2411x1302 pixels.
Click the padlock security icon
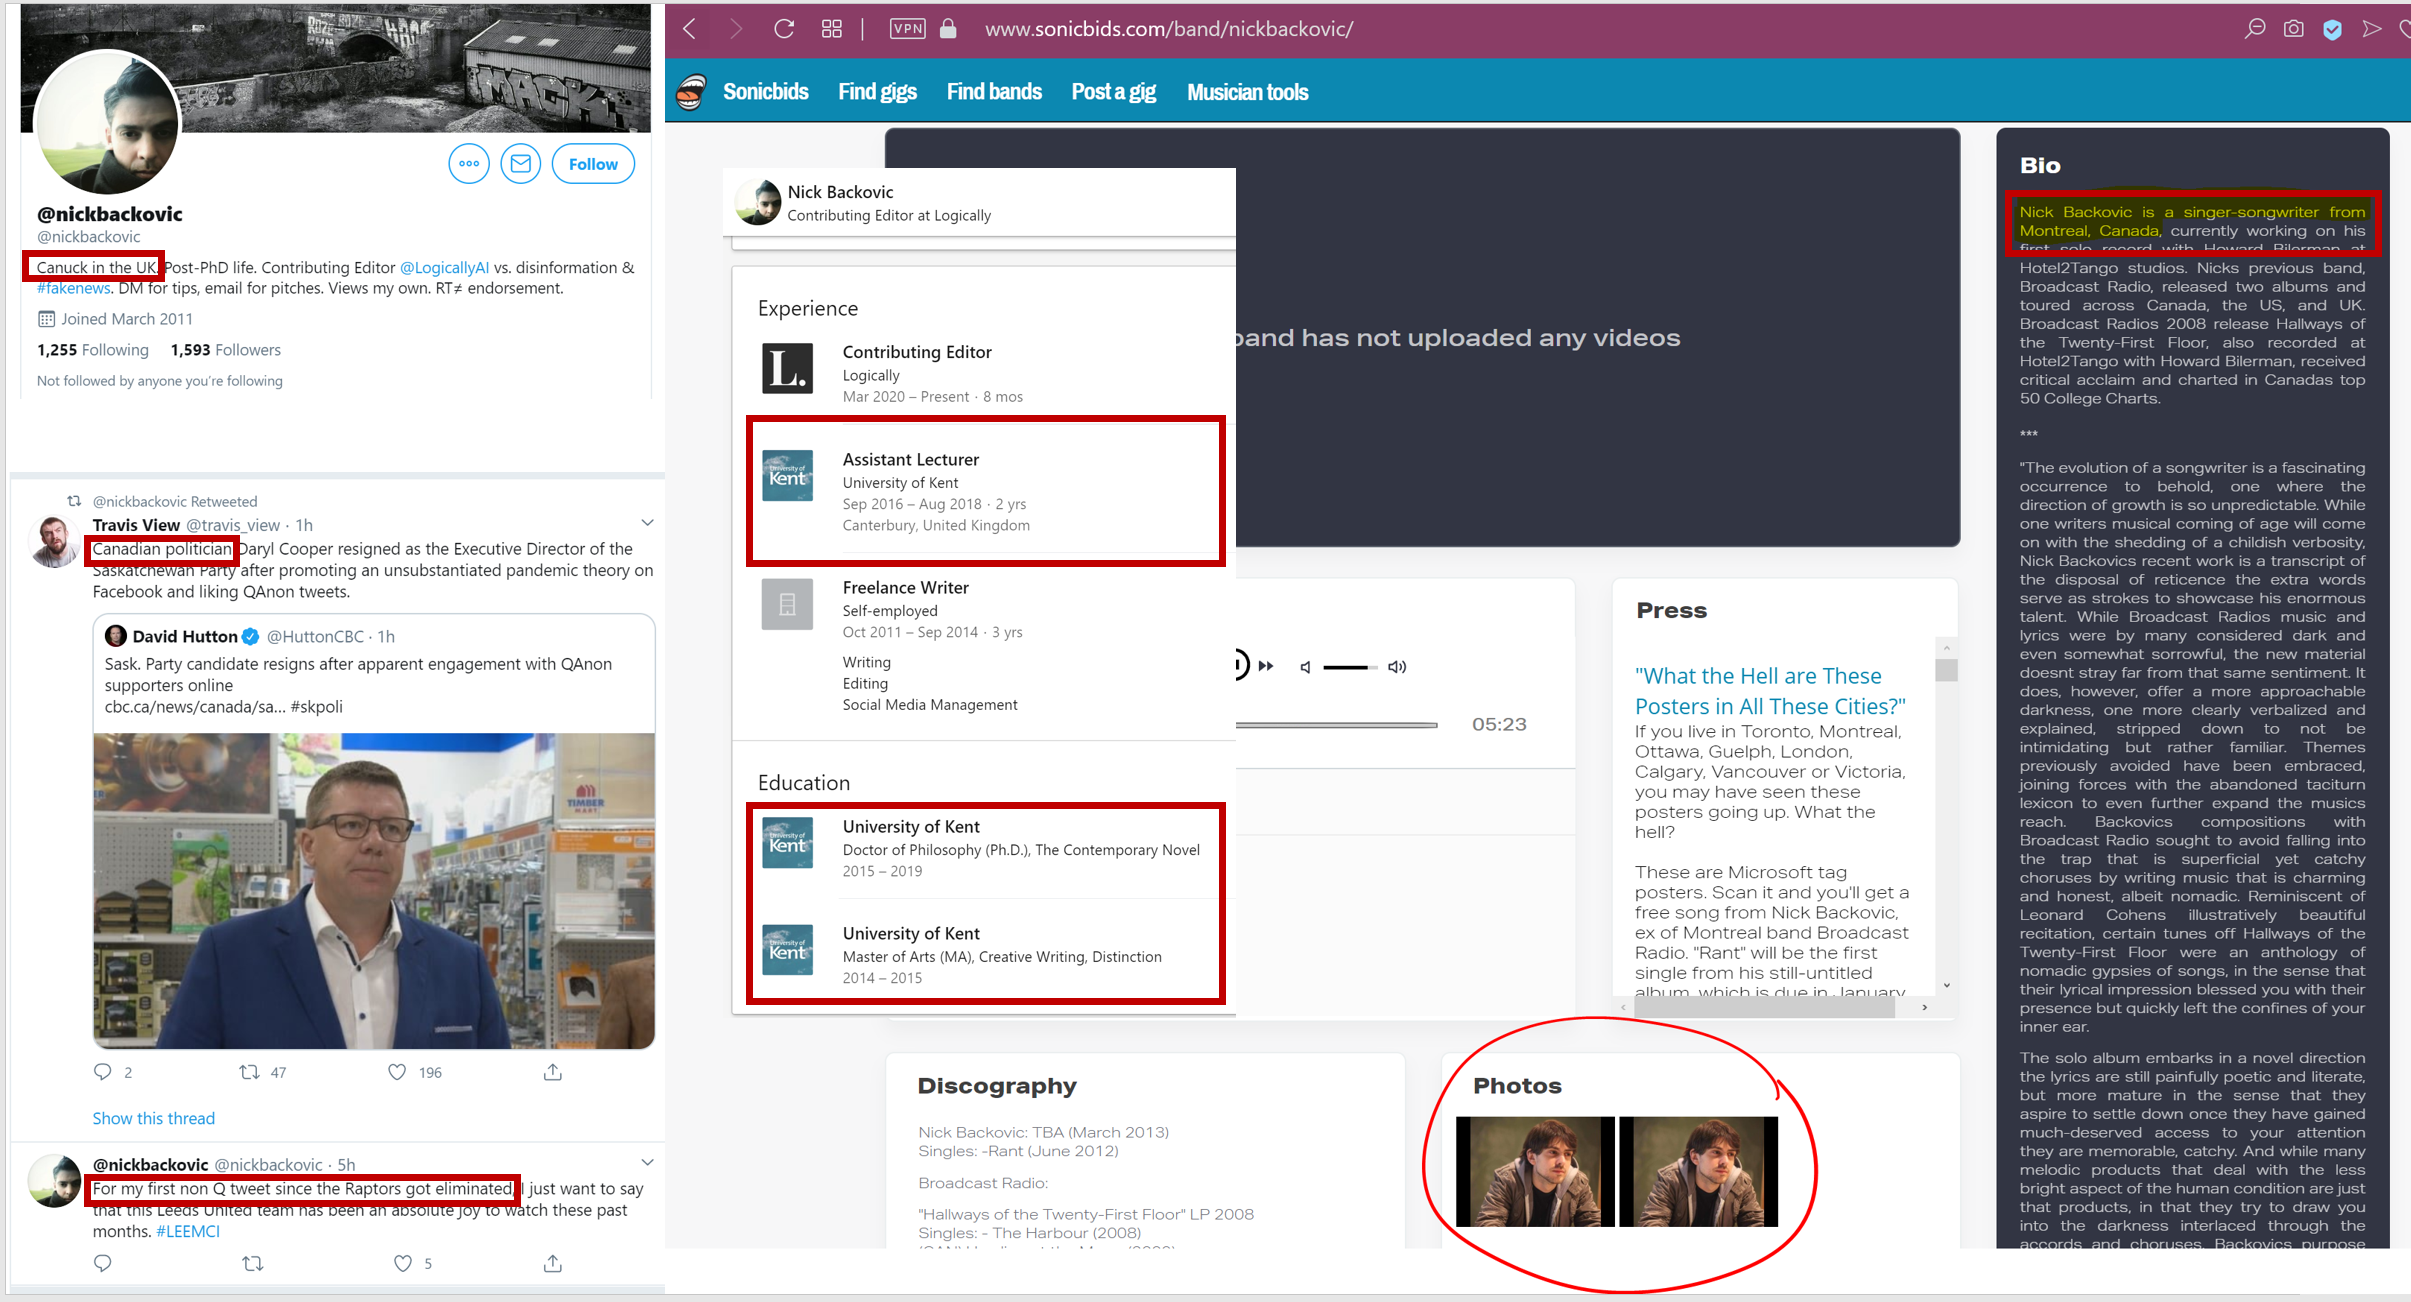(x=948, y=29)
